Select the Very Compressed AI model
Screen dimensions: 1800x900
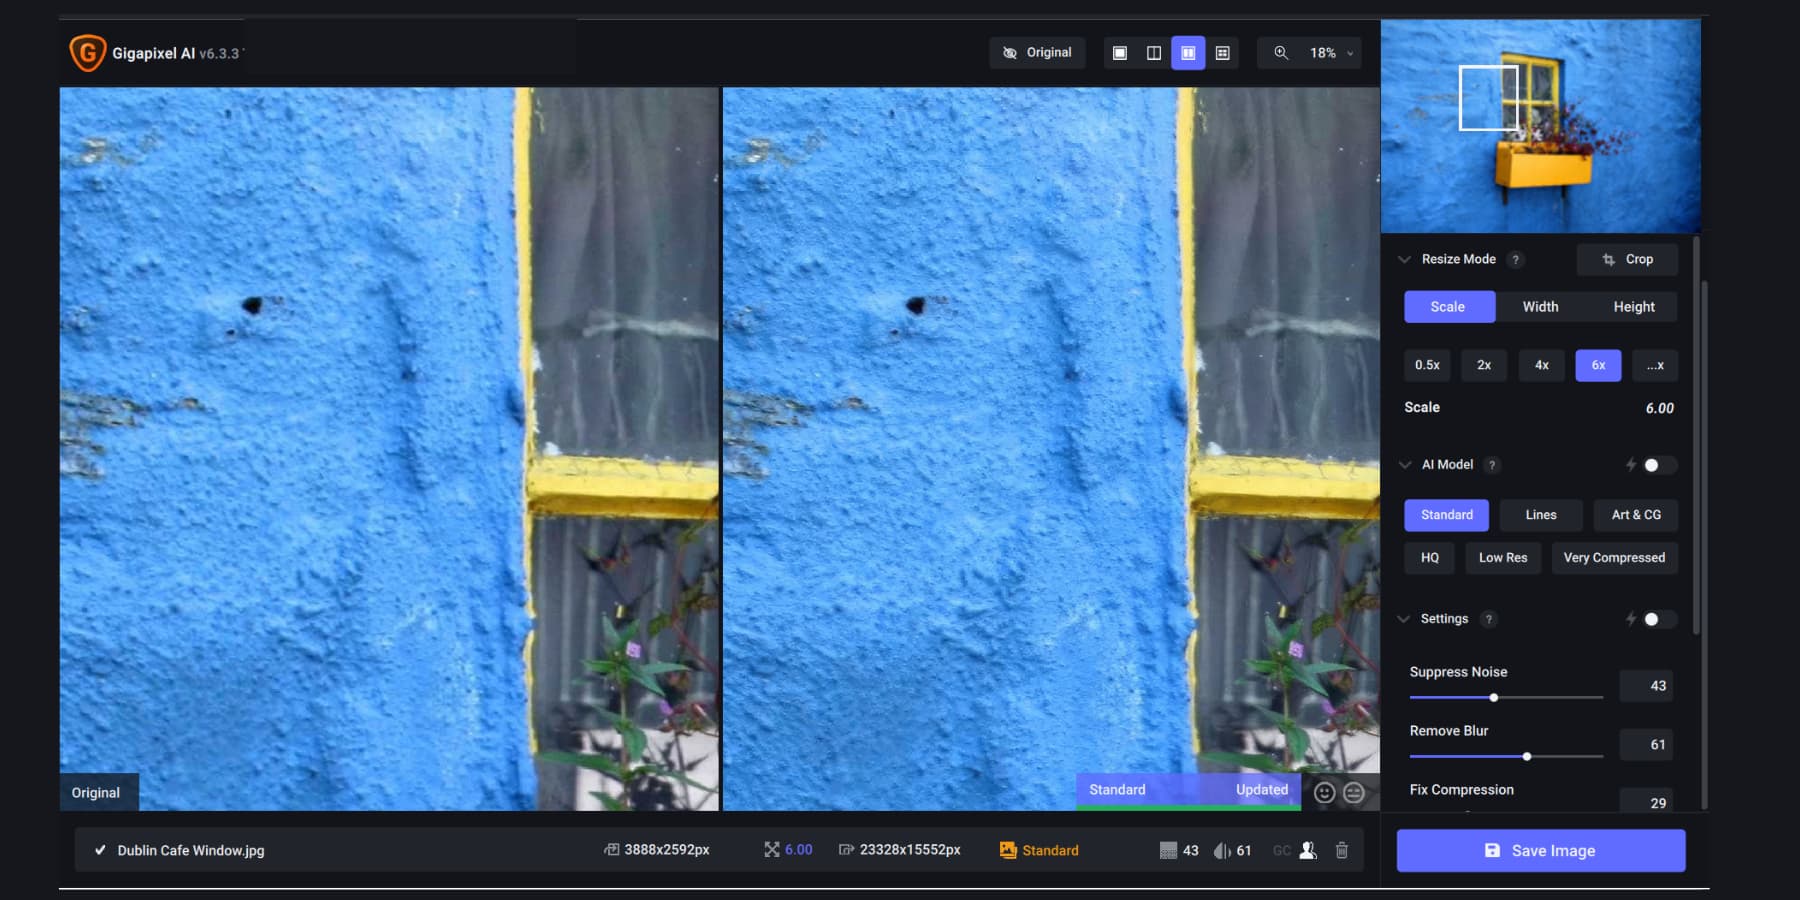tap(1614, 558)
